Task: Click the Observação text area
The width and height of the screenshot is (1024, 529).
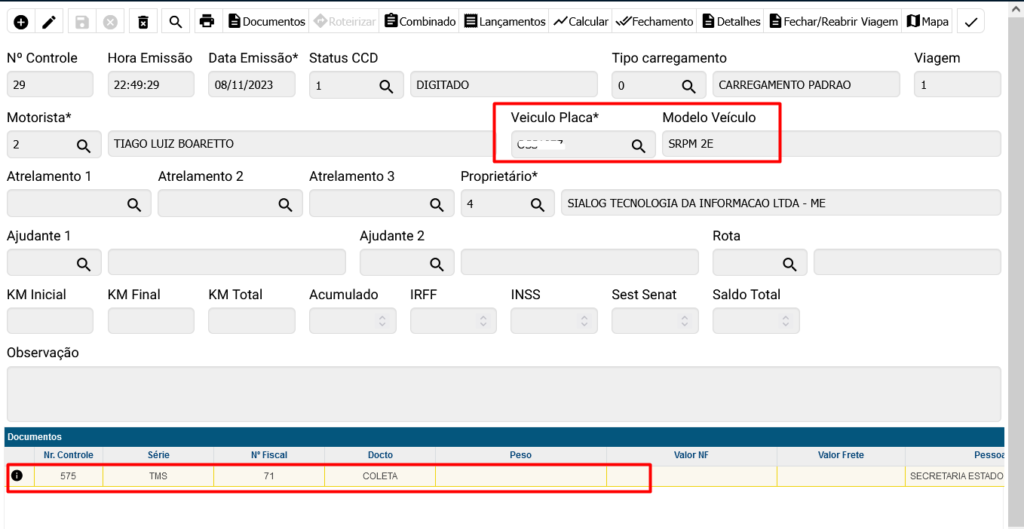Action: pyautogui.click(x=503, y=394)
